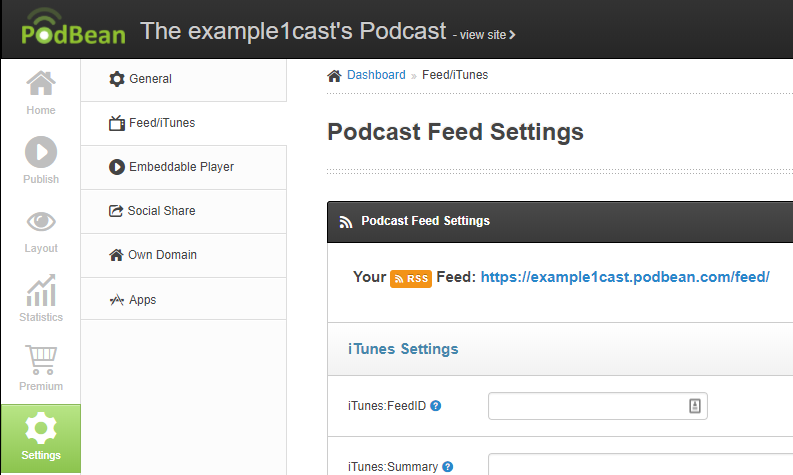Image resolution: width=793 pixels, height=475 pixels.
Task: Open the example1cast.podbean.com feed URL
Action: [x=625, y=277]
